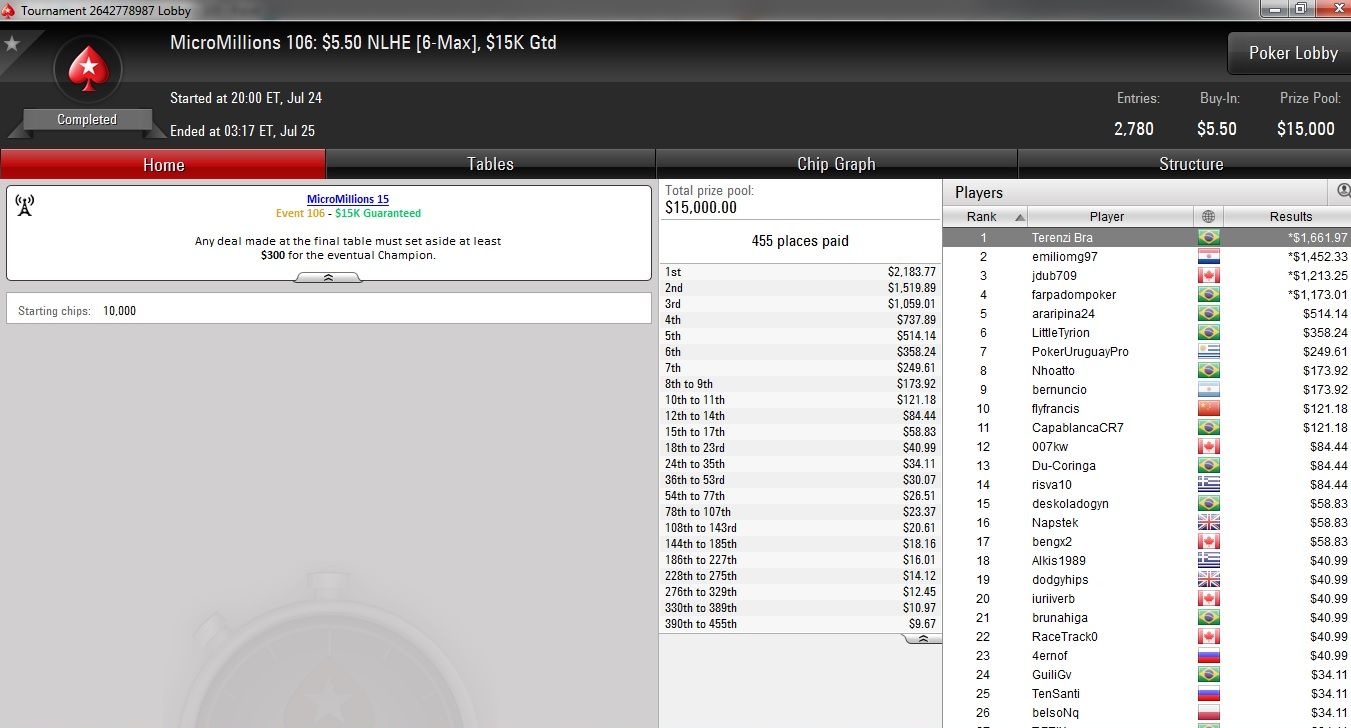
Task: Click the globe country column icon
Action: [x=1208, y=216]
